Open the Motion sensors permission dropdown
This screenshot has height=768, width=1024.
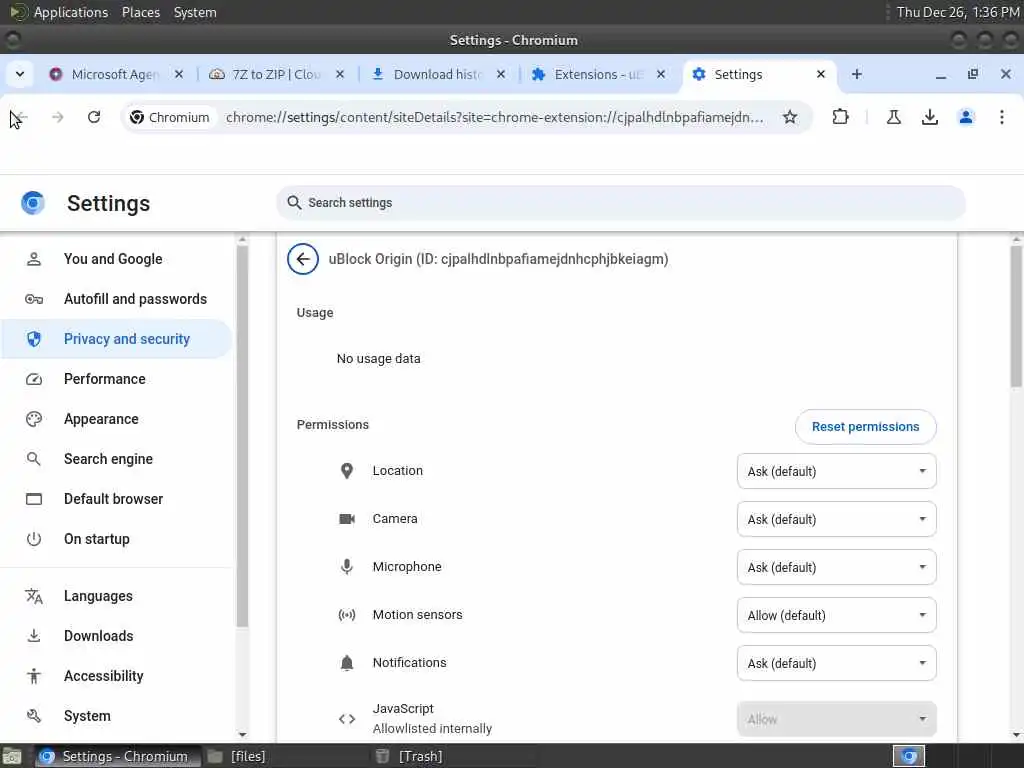837,615
